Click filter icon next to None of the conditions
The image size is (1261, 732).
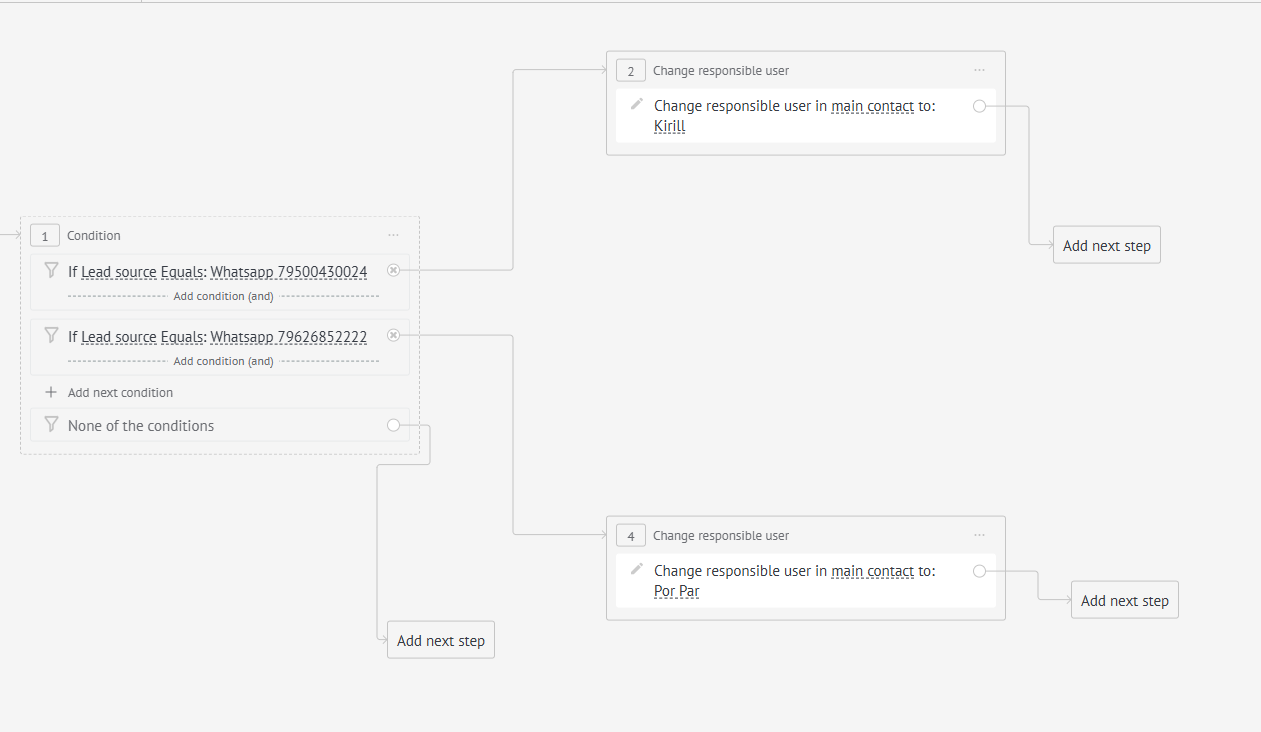point(51,425)
